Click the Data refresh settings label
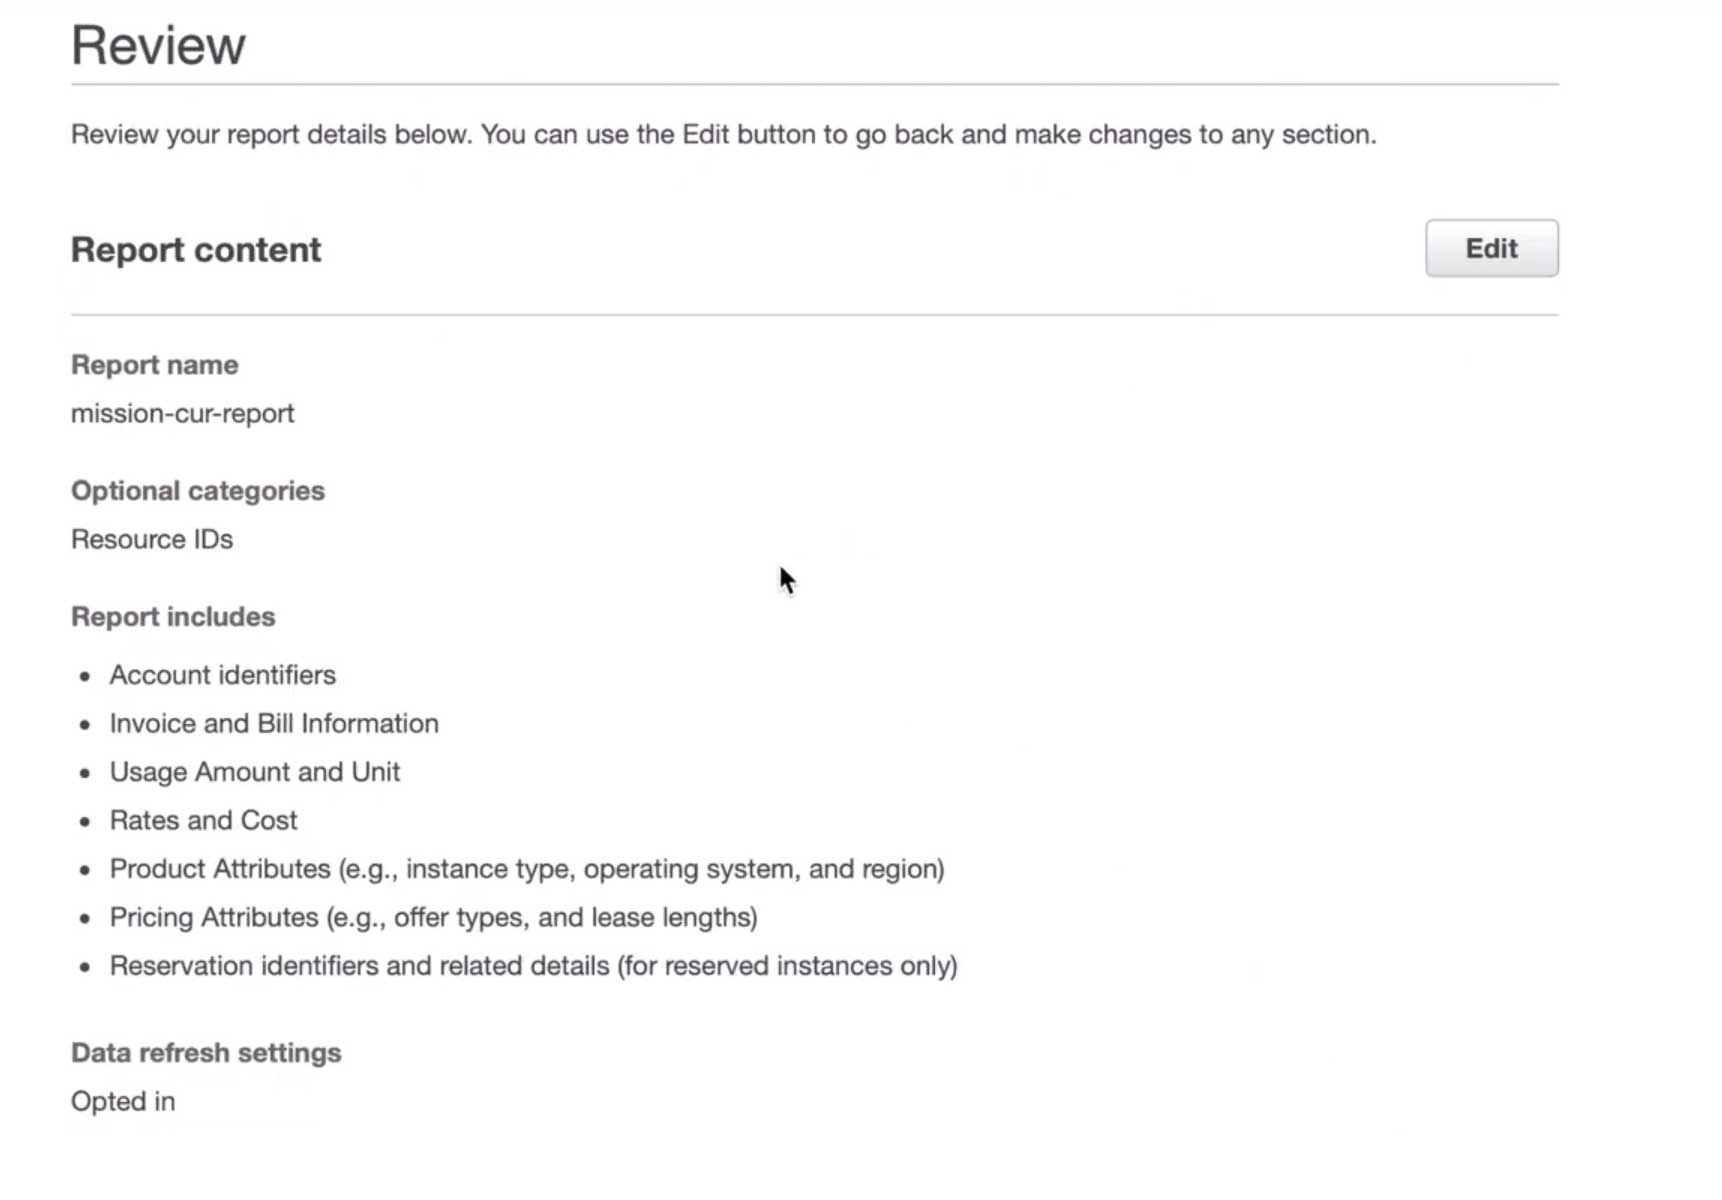The height and width of the screenshot is (1200, 1722). pos(205,1053)
